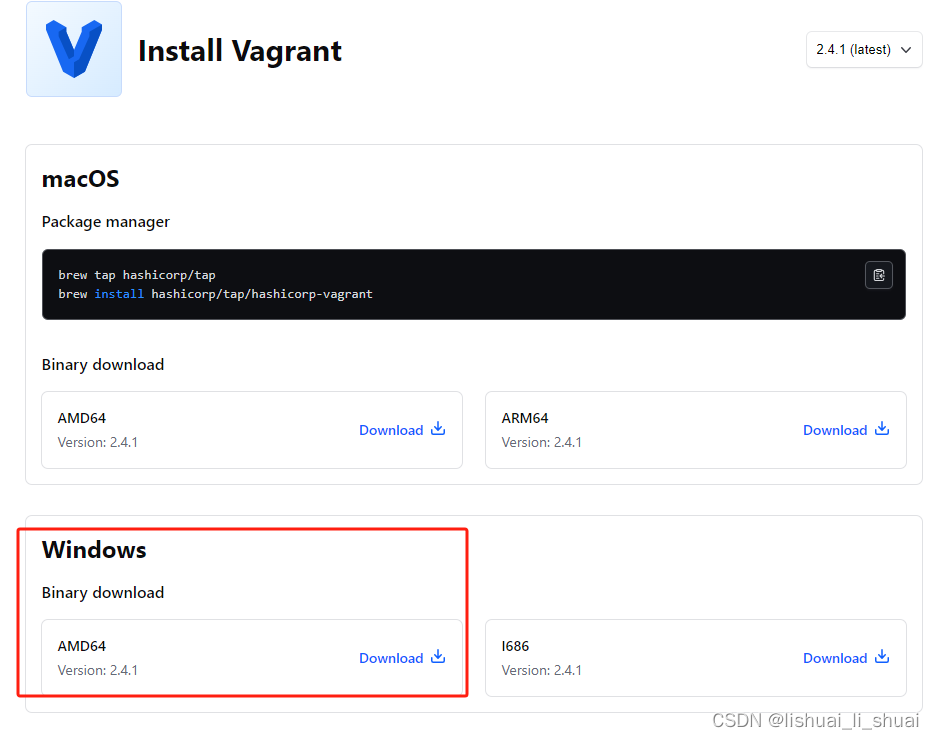This screenshot has height=739, width=934.
Task: Download the macOS AMD64 binary
Action: tap(392, 429)
